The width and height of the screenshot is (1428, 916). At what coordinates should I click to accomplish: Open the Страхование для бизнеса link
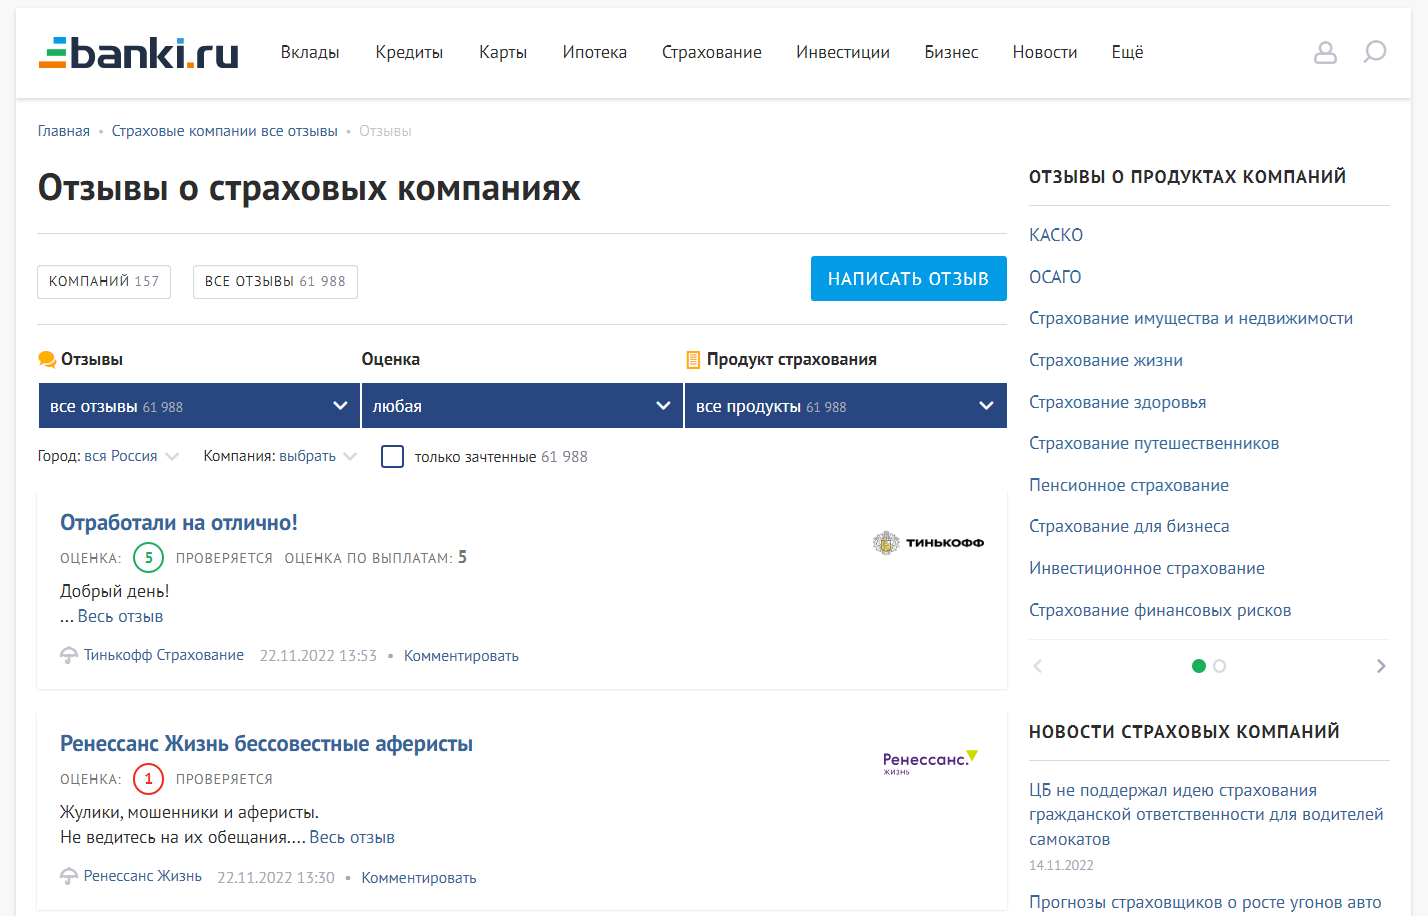pos(1129,527)
